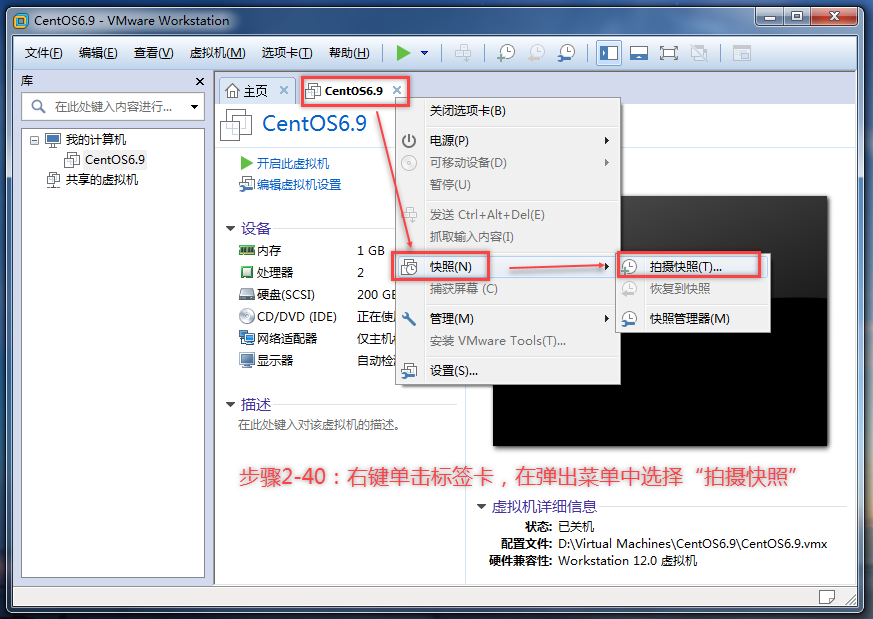Screen dimensions: 873x619
Task: Open the 文件(F) menu
Action: 43,53
